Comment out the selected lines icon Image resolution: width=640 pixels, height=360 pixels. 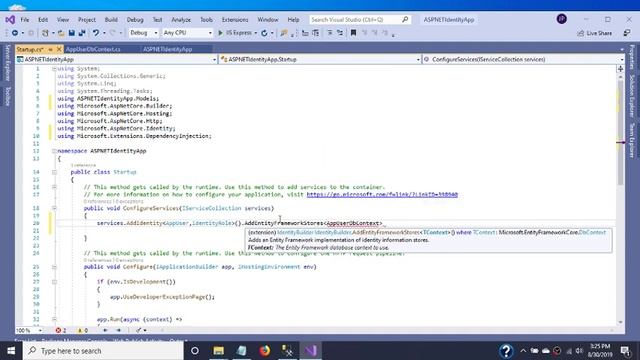click(x=330, y=33)
